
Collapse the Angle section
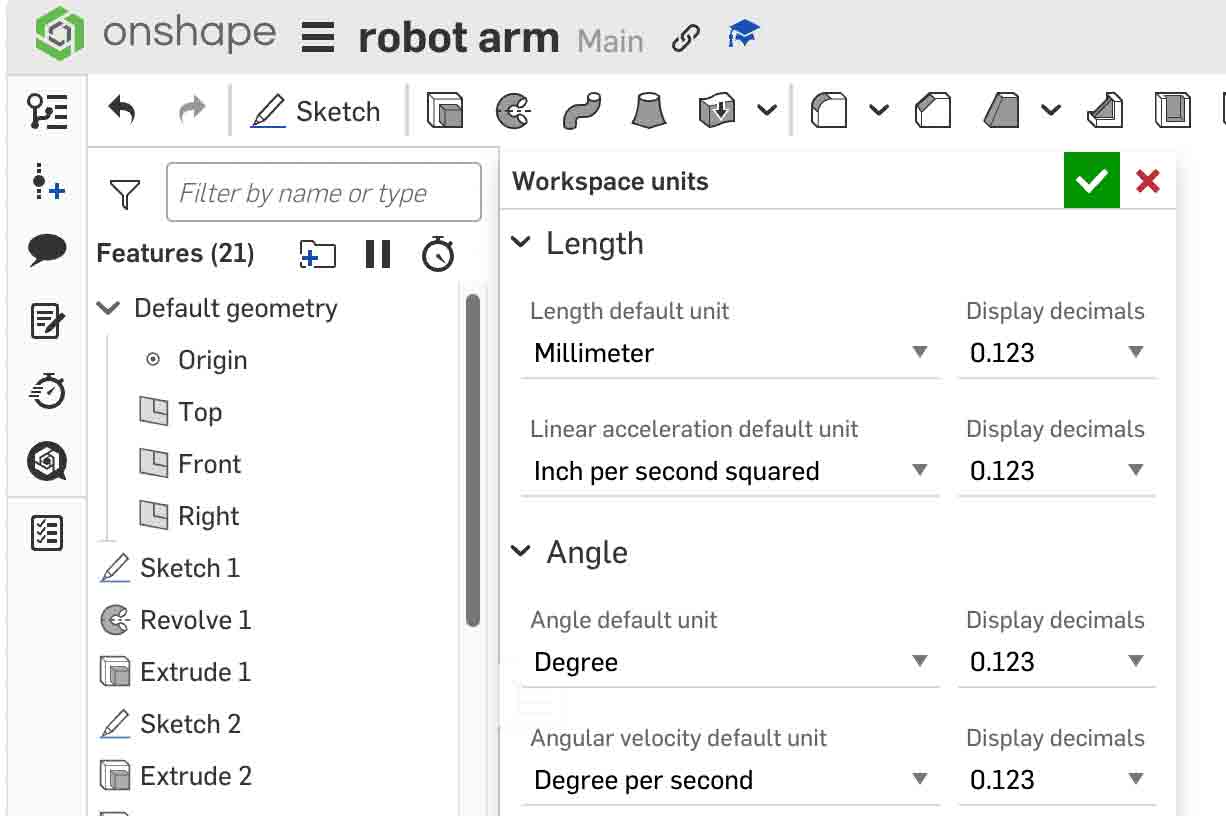coord(523,551)
